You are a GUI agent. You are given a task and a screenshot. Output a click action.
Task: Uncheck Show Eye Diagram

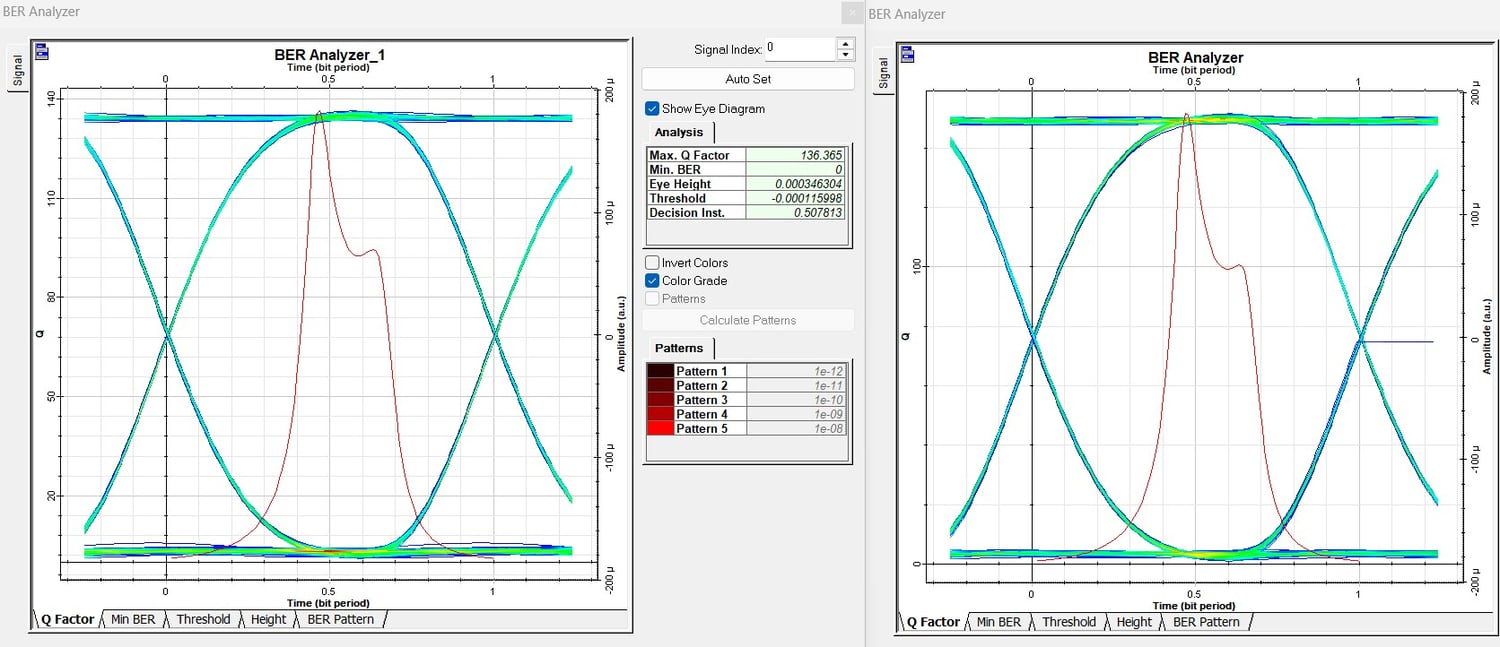(652, 108)
